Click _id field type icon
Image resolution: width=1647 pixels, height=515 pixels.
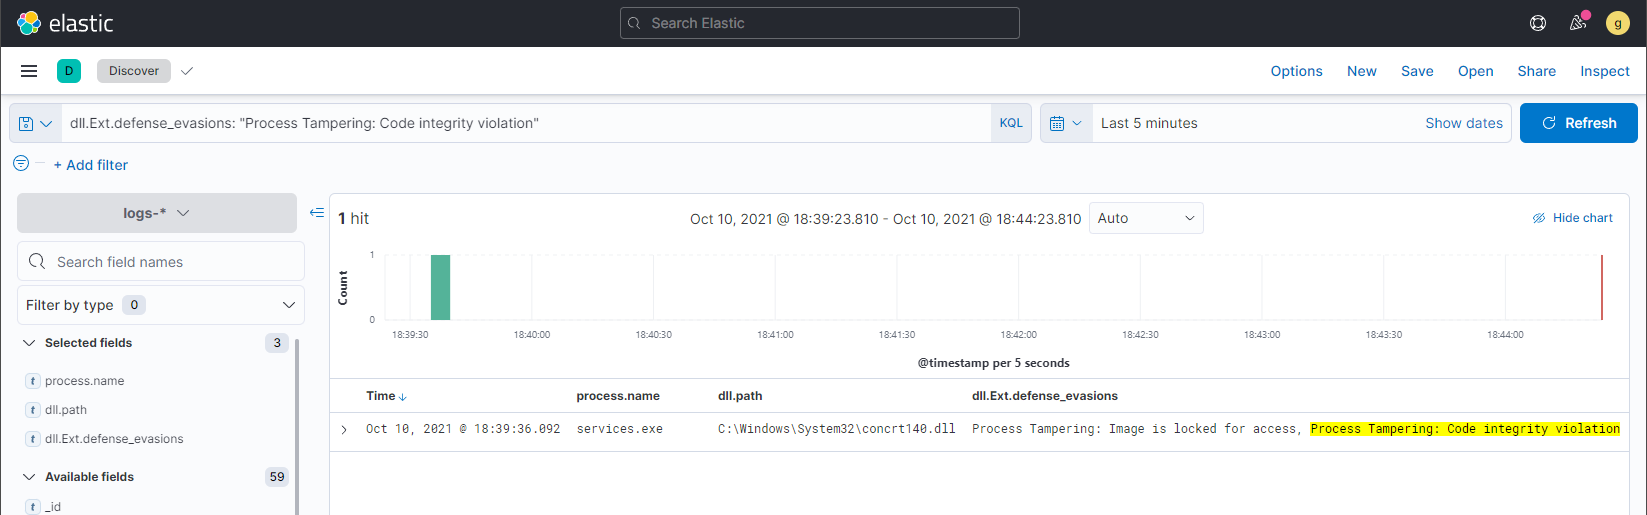pyautogui.click(x=33, y=507)
